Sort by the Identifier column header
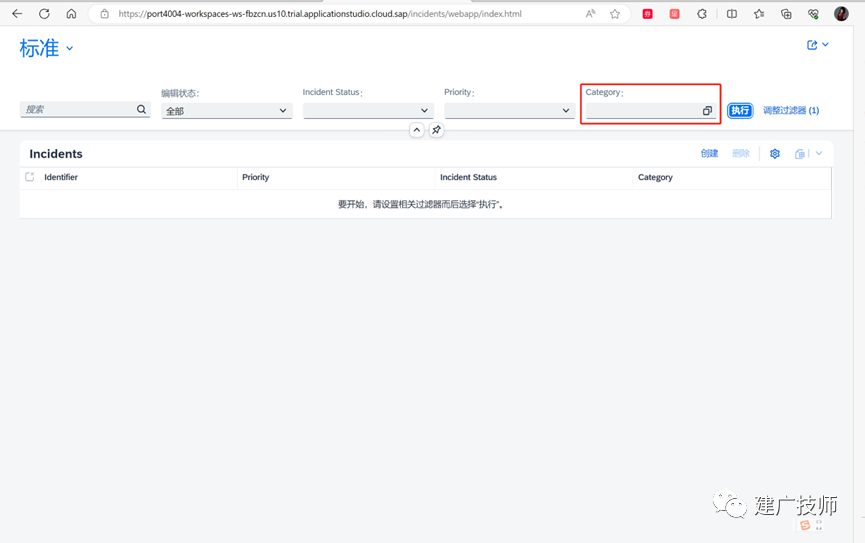The image size is (865, 543). [61, 177]
